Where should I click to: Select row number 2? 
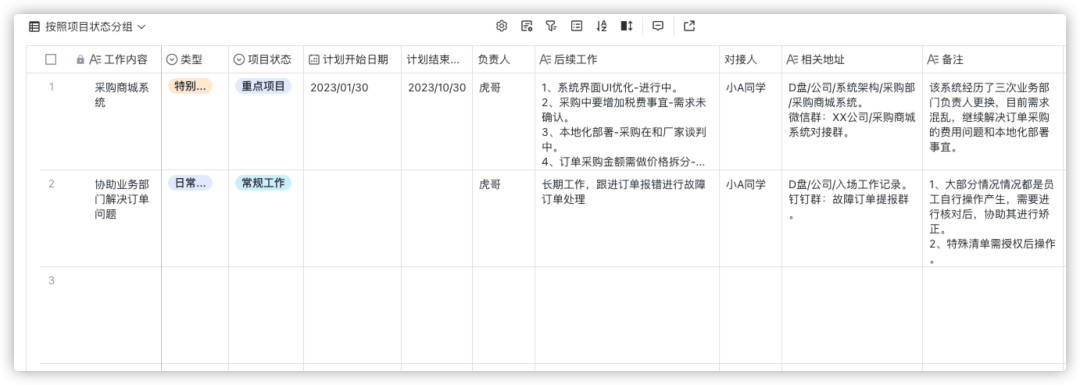[52, 184]
